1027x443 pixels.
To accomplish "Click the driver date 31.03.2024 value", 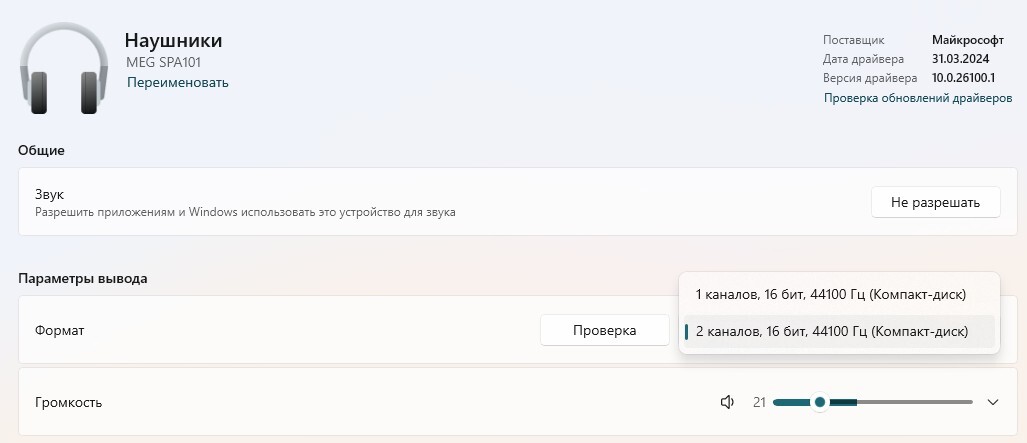I will coord(960,59).
